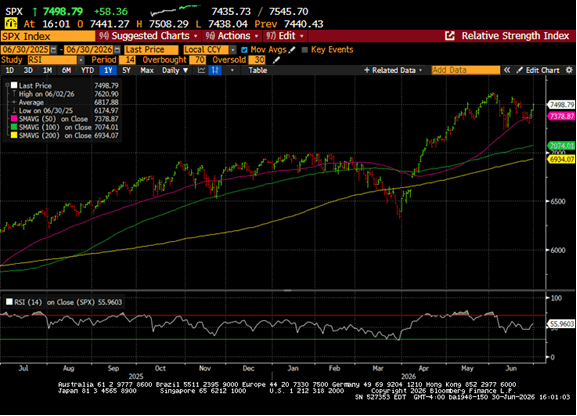This screenshot has height=416, width=577.
Task: Expand the Local CCY currency dropdown
Action: point(233,49)
